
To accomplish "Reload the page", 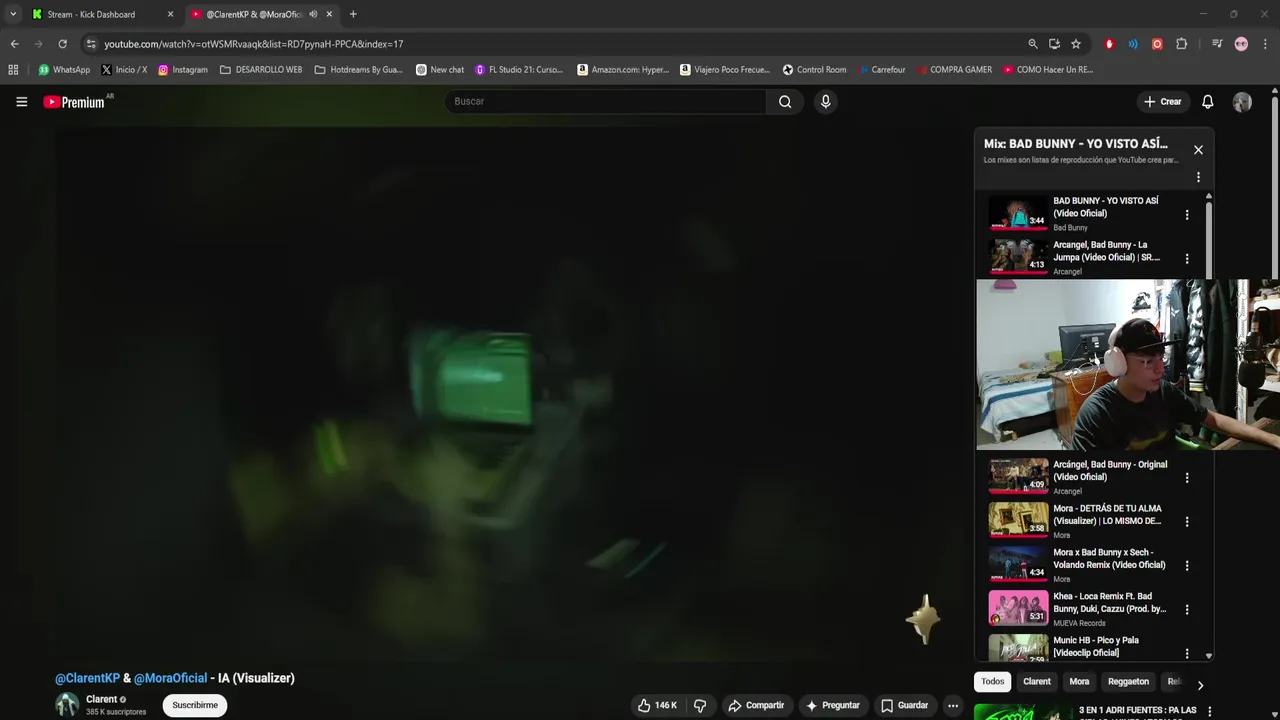I will (62, 44).
